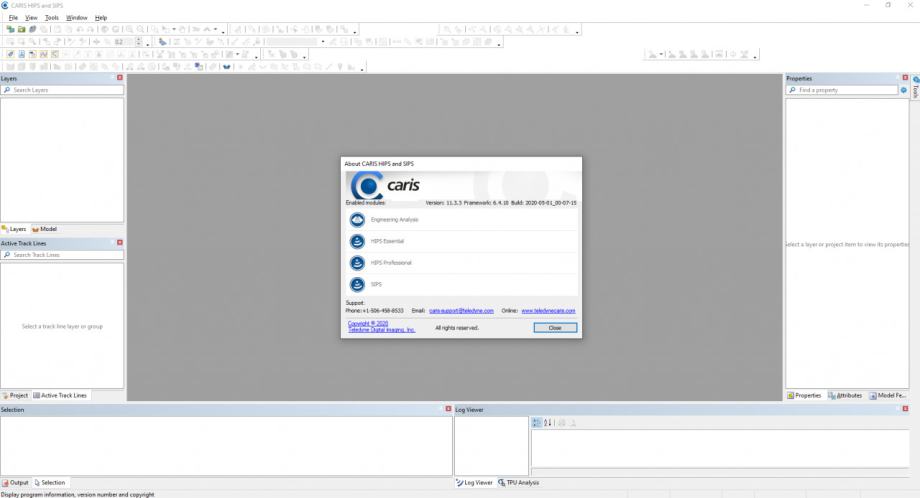Expand overflow arrow of right third-row toolbar
The height and width of the screenshot is (498, 920).
[755, 56]
